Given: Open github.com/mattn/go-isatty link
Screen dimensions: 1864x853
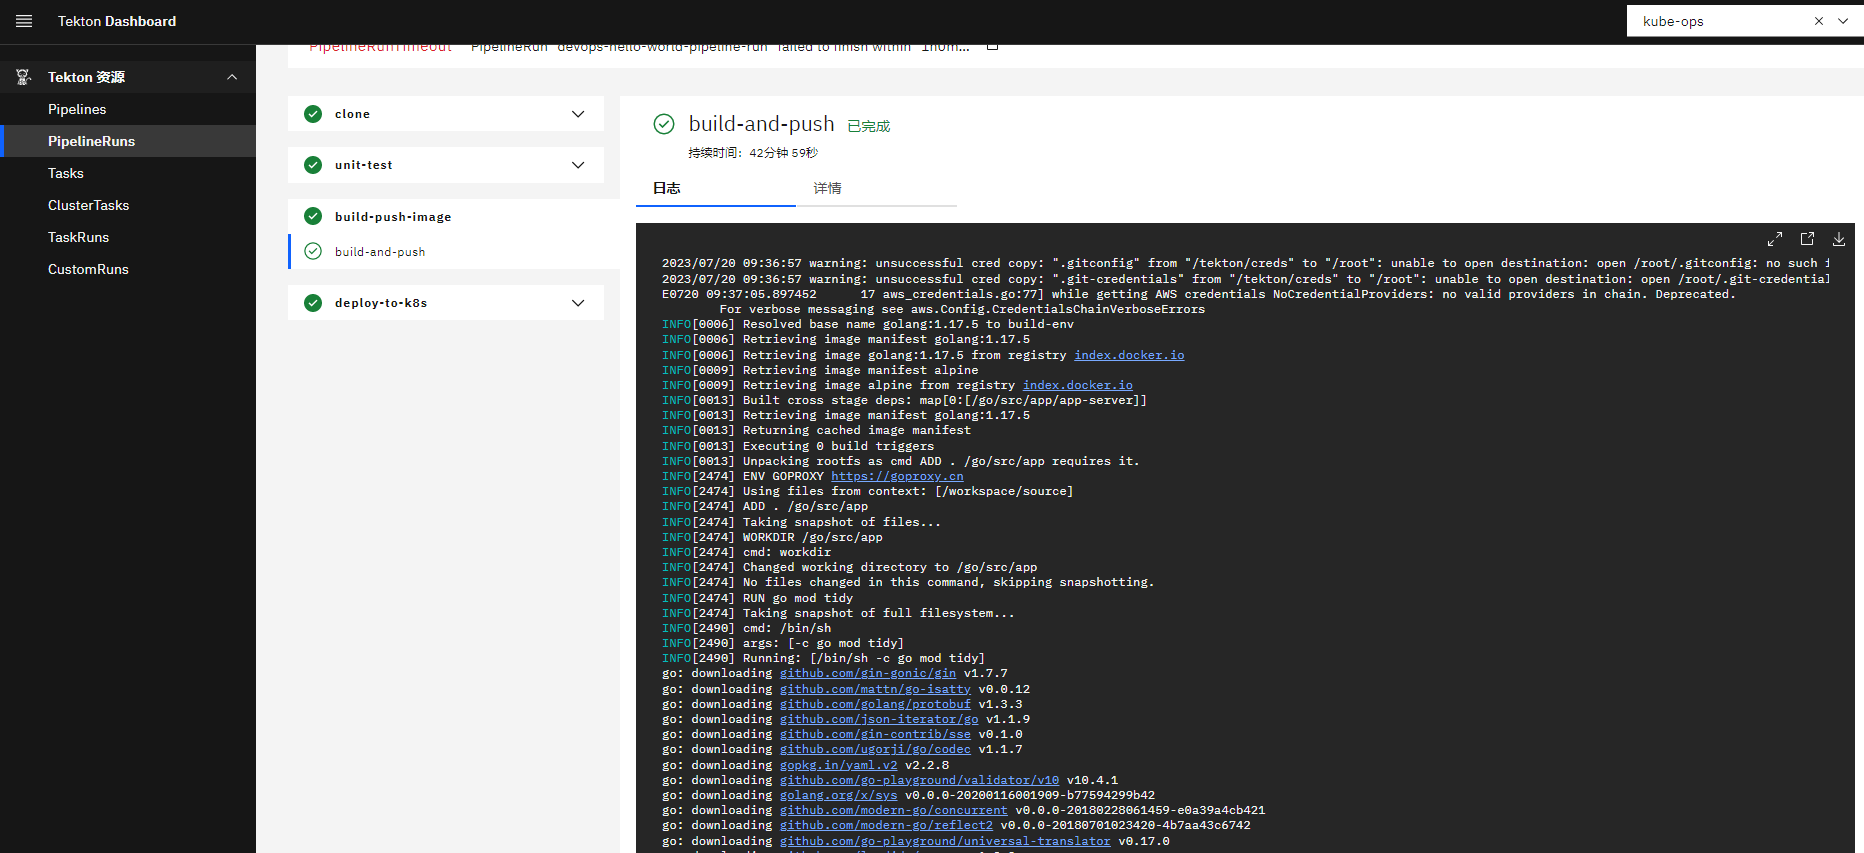Looking at the screenshot, I should (x=875, y=689).
